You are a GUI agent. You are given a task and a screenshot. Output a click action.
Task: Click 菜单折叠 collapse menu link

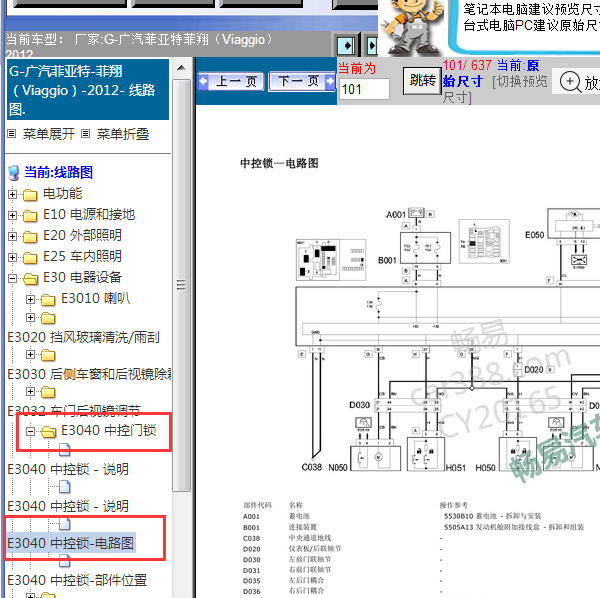tap(122, 134)
